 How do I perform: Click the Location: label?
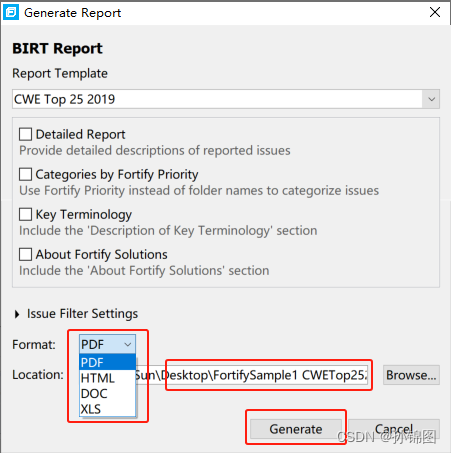[38, 375]
